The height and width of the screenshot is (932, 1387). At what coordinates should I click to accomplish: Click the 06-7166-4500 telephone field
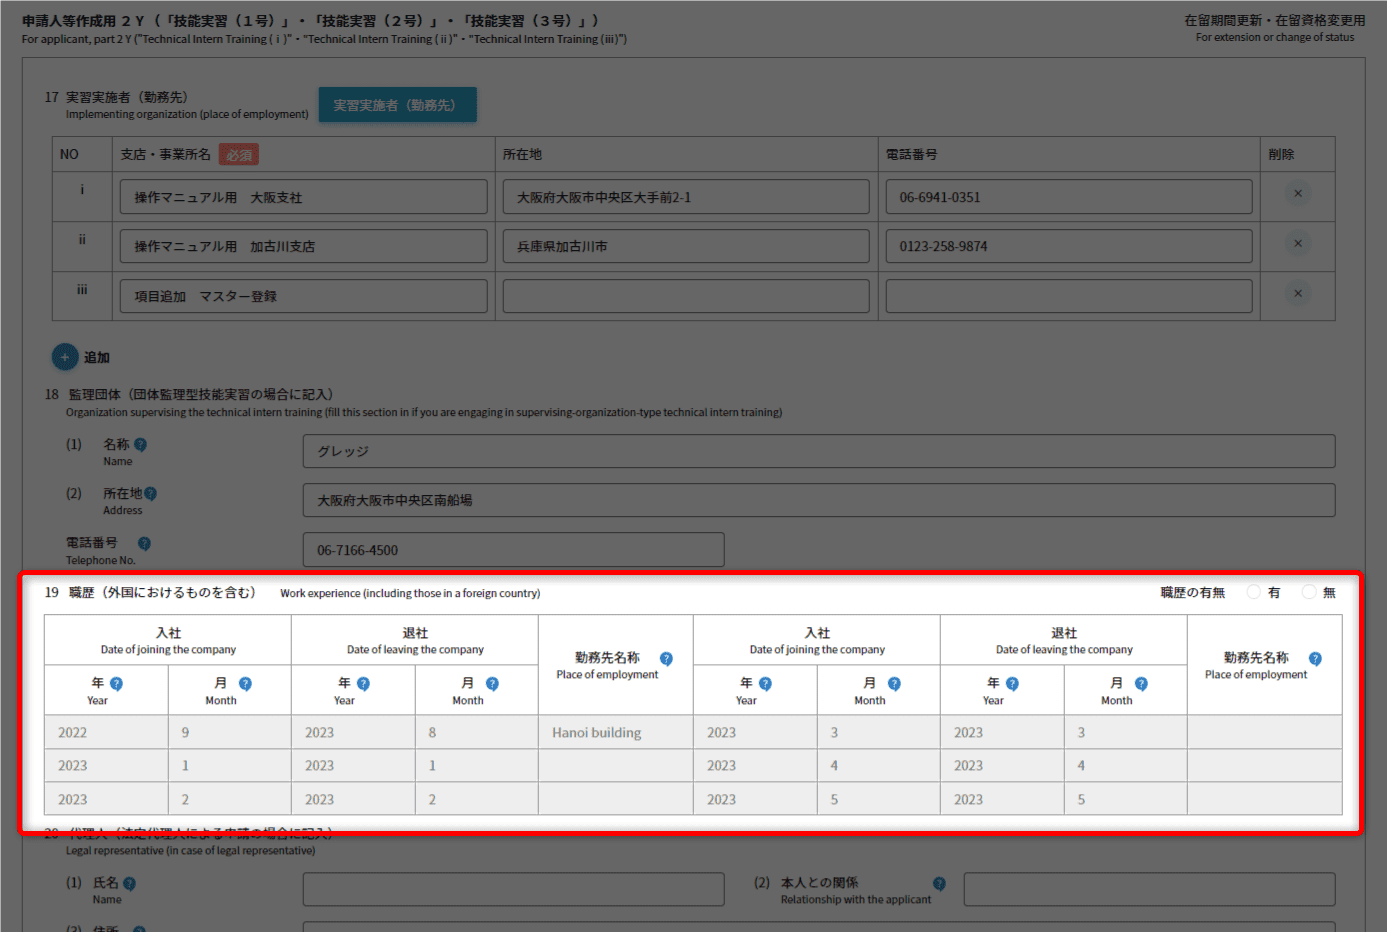pos(513,550)
